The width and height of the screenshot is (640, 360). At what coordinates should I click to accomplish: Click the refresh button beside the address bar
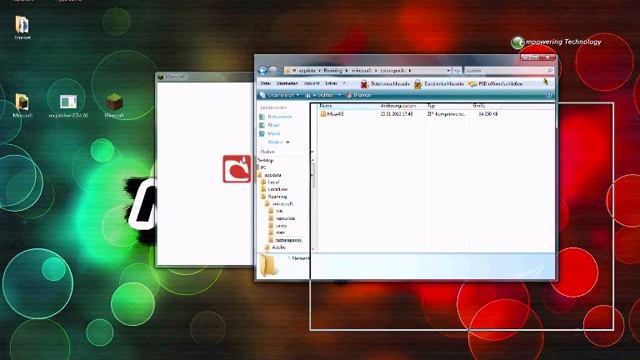(457, 71)
